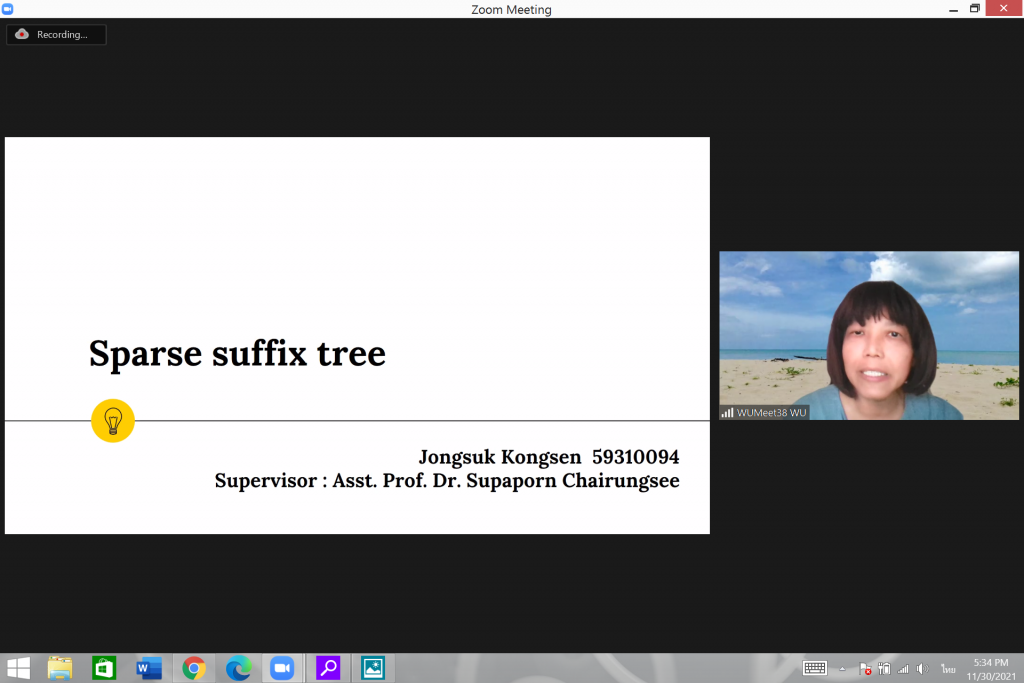The width and height of the screenshot is (1024, 683).
Task: Open the Windows Start menu
Action: 18,668
